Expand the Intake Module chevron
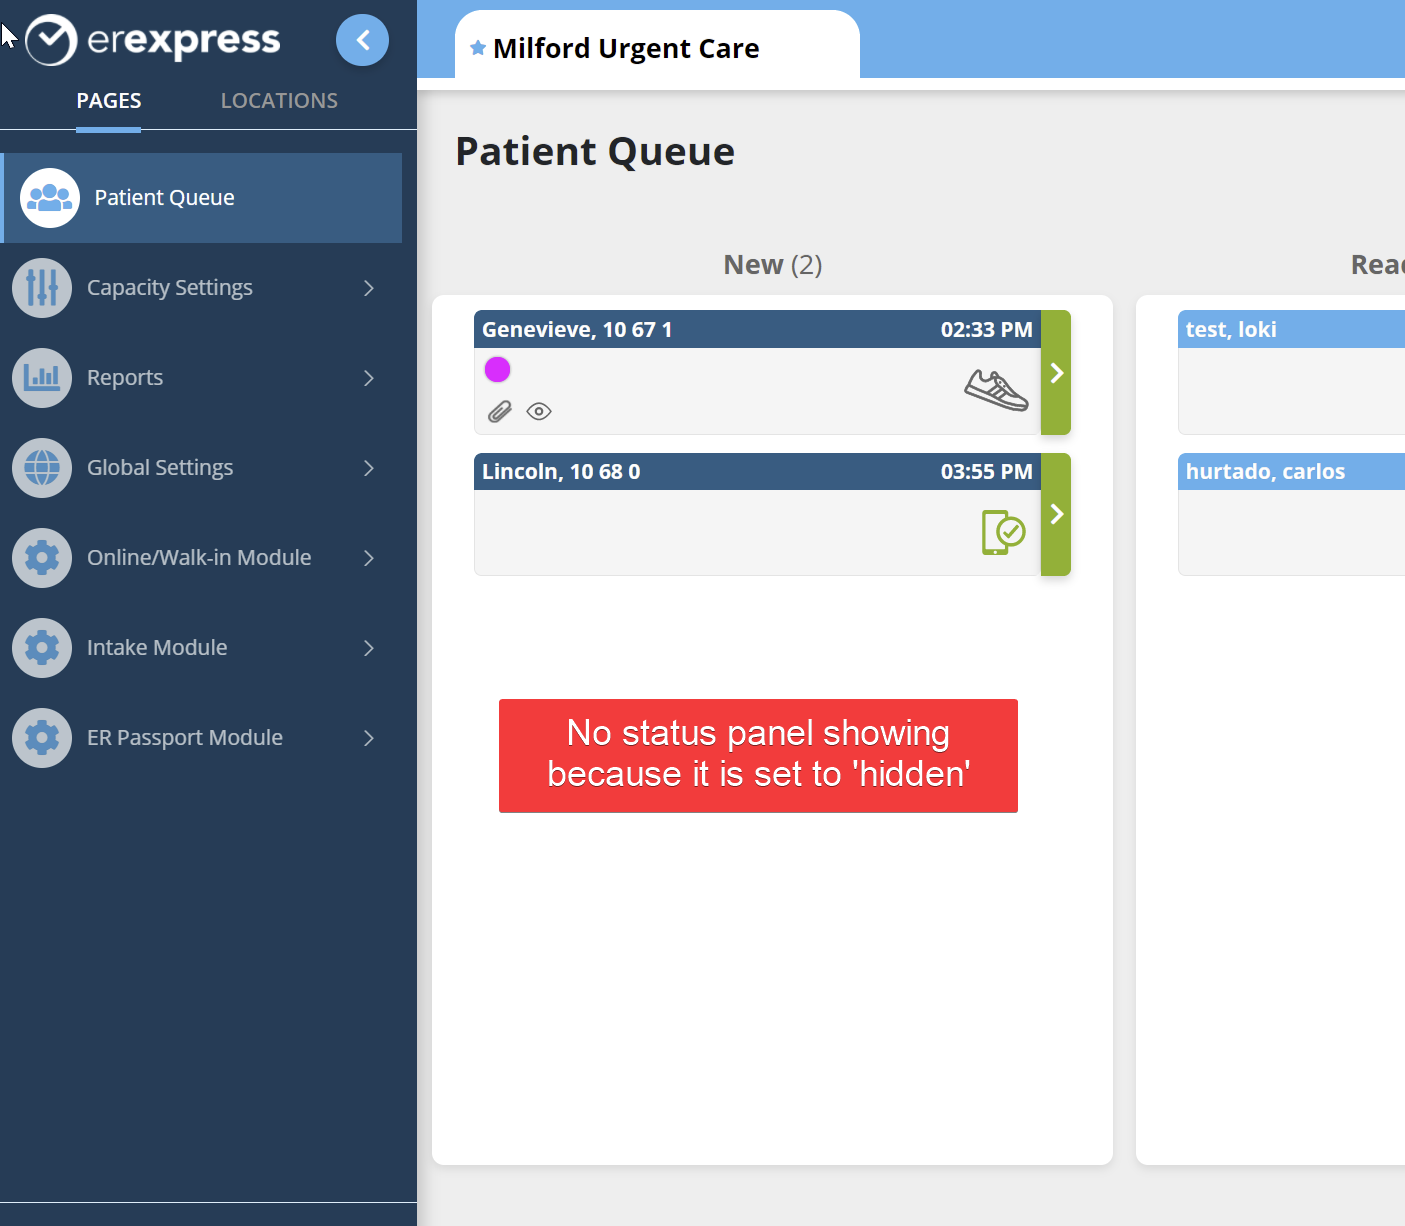Image resolution: width=1405 pixels, height=1226 pixels. [x=369, y=648]
